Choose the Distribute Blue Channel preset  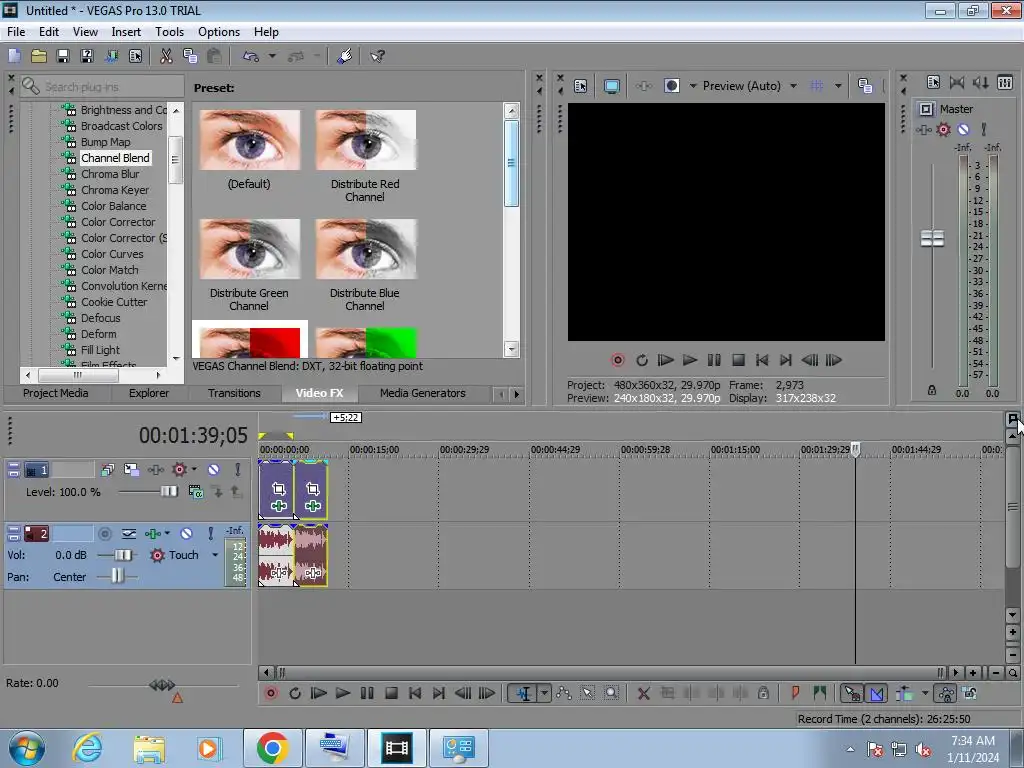click(365, 265)
